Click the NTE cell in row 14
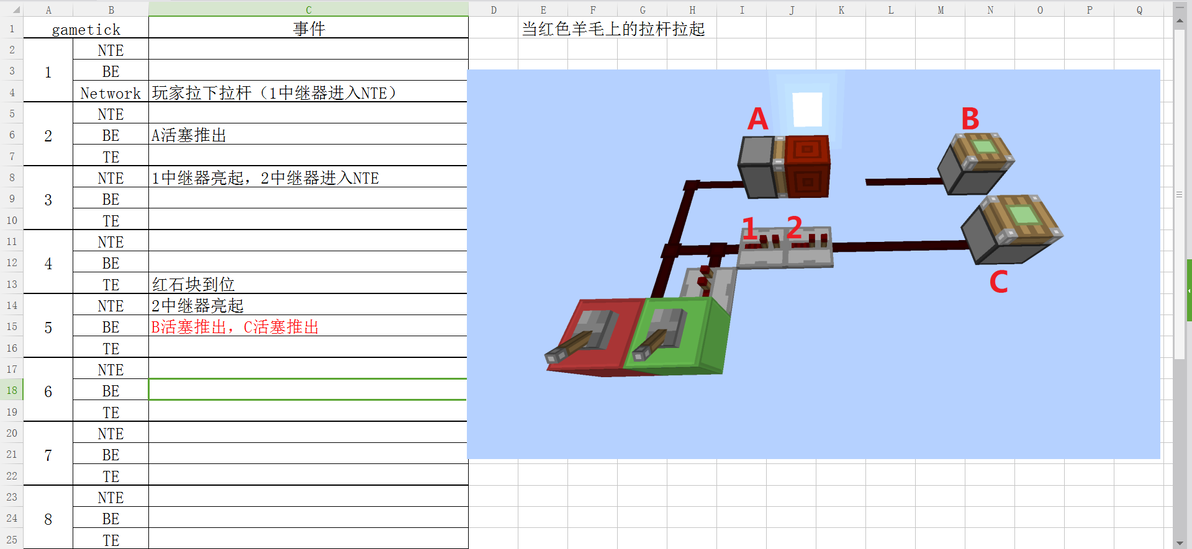1192x549 pixels. 111,306
